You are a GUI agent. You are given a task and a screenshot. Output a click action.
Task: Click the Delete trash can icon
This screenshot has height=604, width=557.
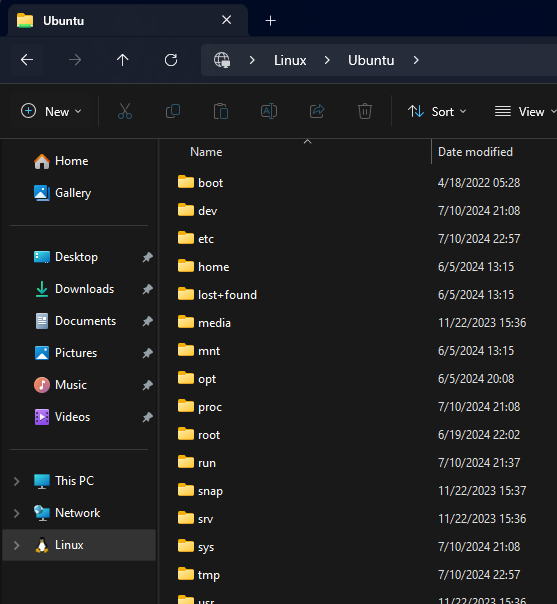(x=364, y=111)
